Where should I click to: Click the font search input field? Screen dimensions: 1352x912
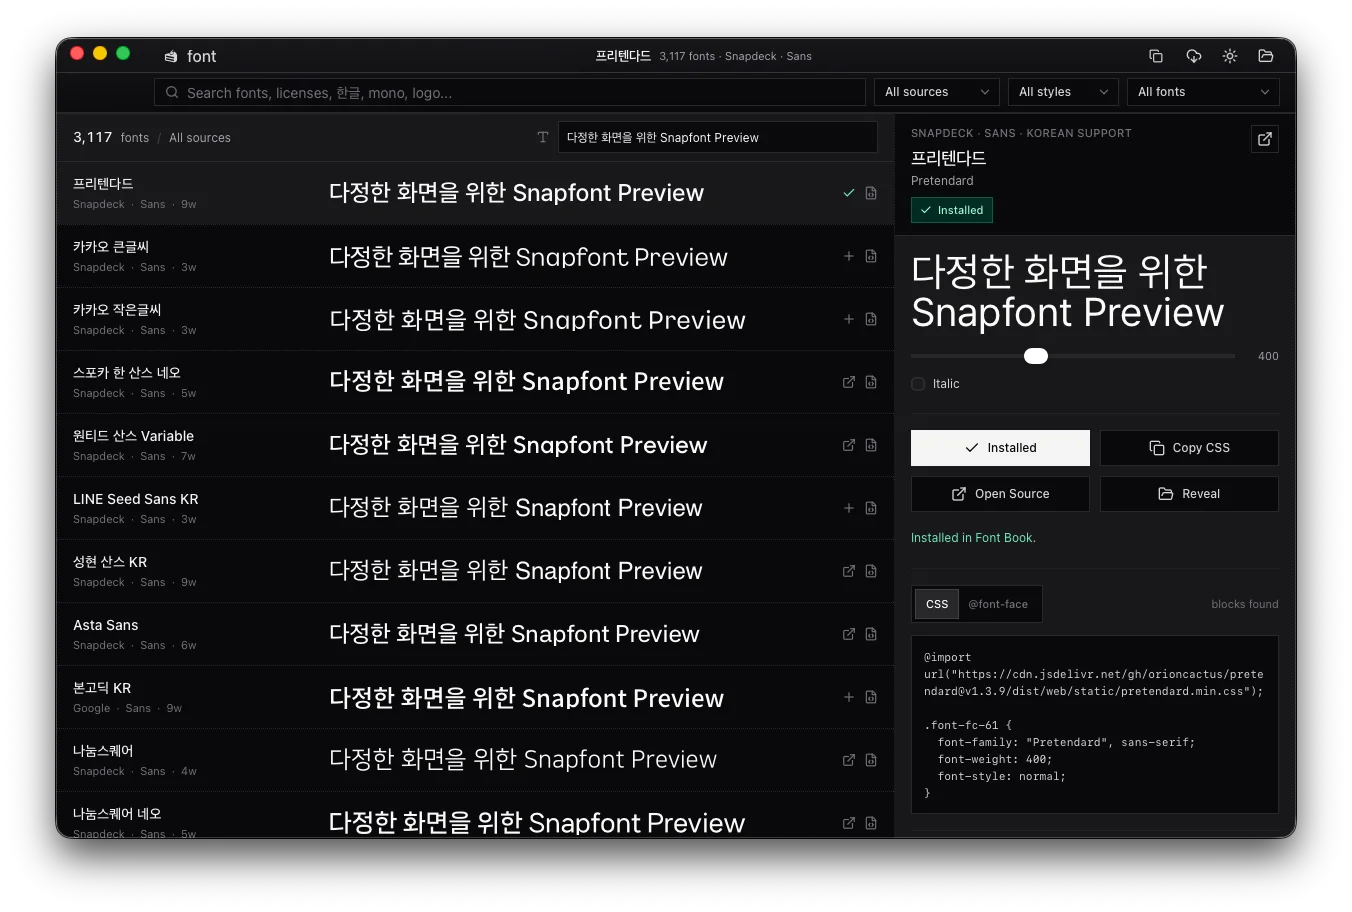(x=510, y=92)
